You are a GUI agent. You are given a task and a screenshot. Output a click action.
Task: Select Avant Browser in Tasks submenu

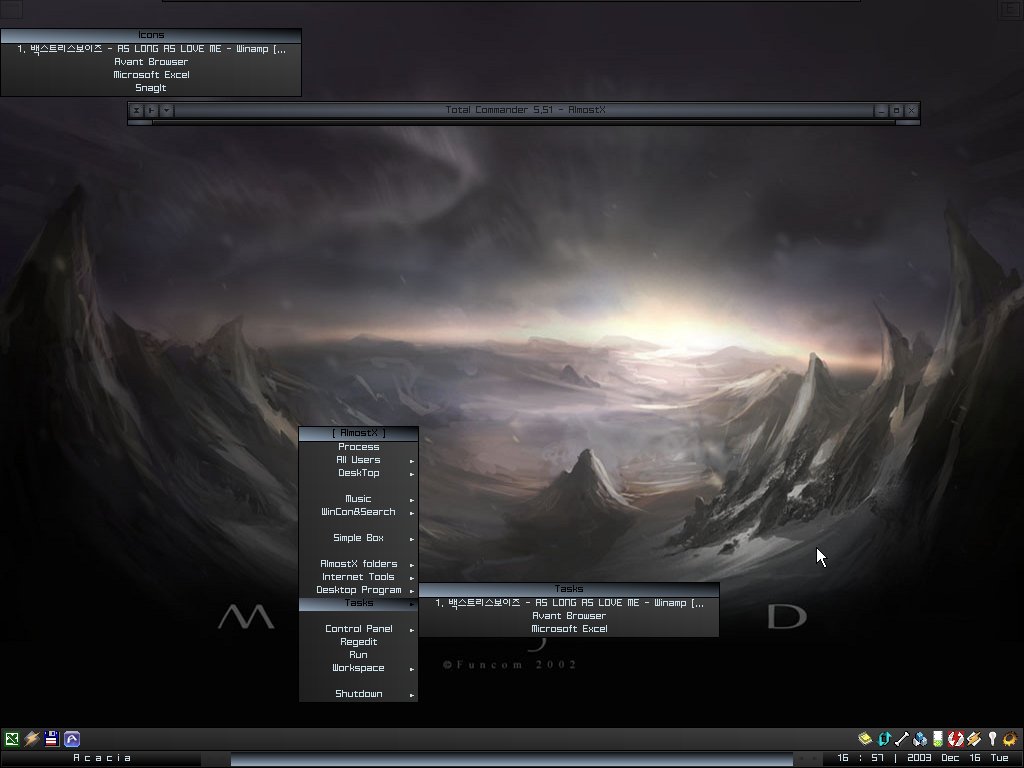(x=569, y=616)
